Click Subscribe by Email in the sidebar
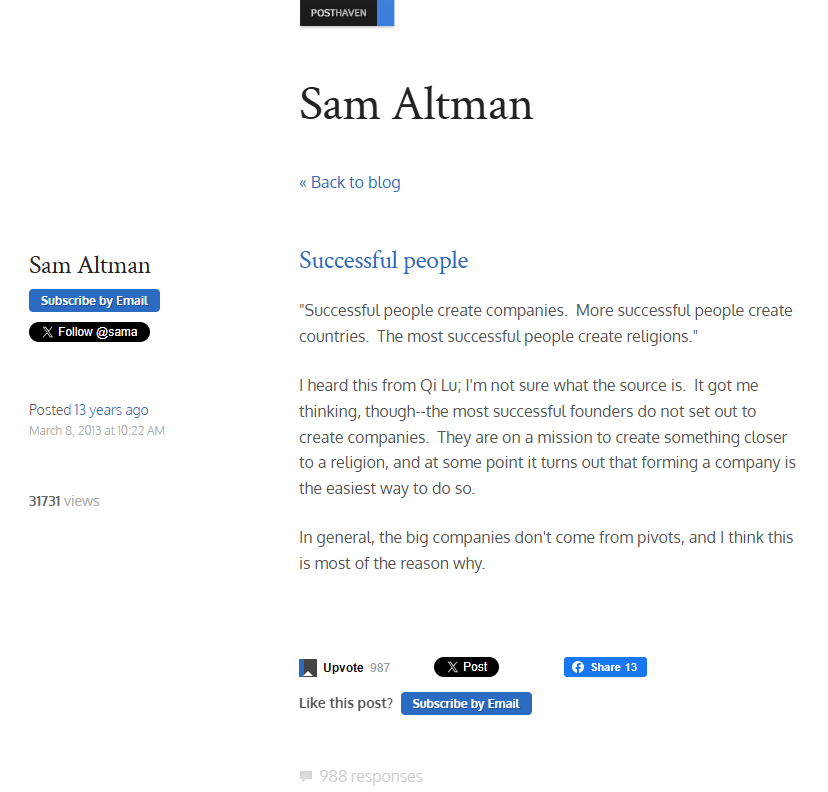 tap(94, 300)
